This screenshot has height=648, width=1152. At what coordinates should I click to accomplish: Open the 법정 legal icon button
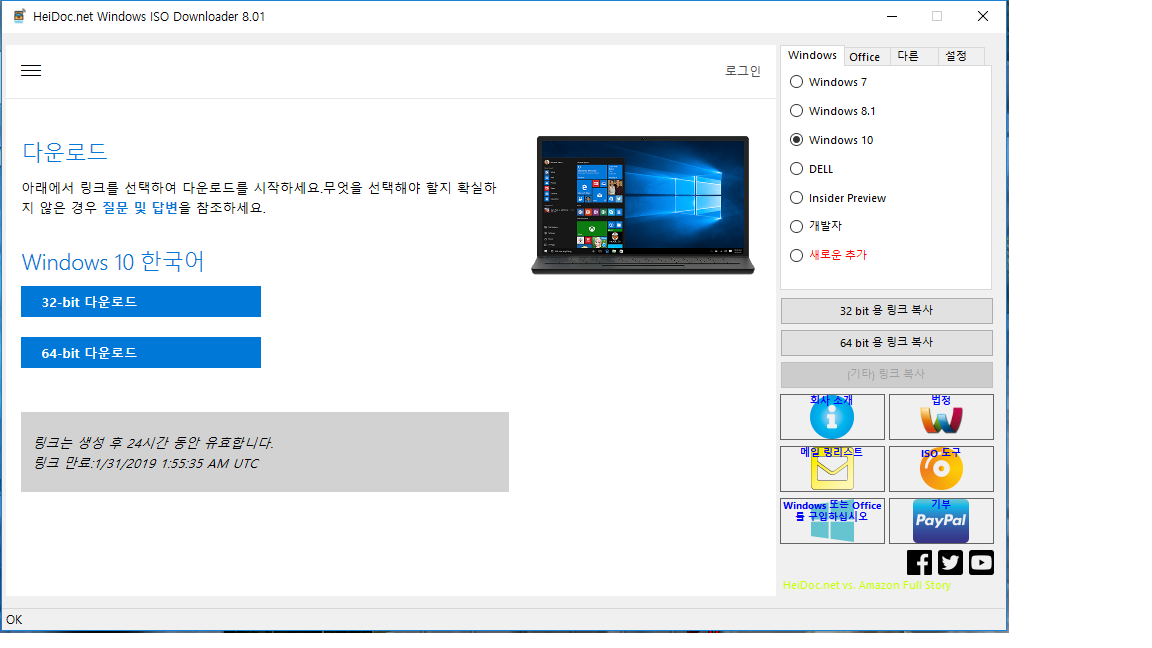[941, 417]
